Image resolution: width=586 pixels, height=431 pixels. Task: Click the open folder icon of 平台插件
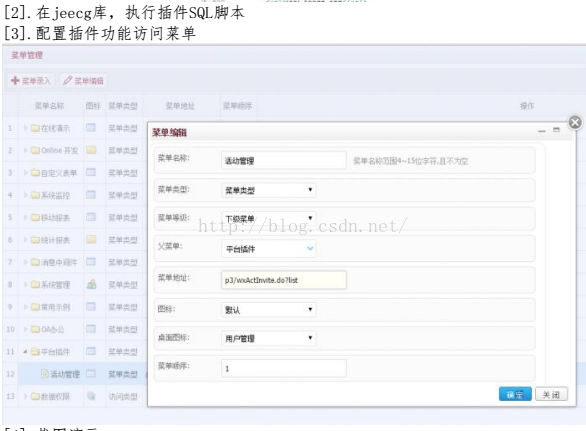[35, 352]
